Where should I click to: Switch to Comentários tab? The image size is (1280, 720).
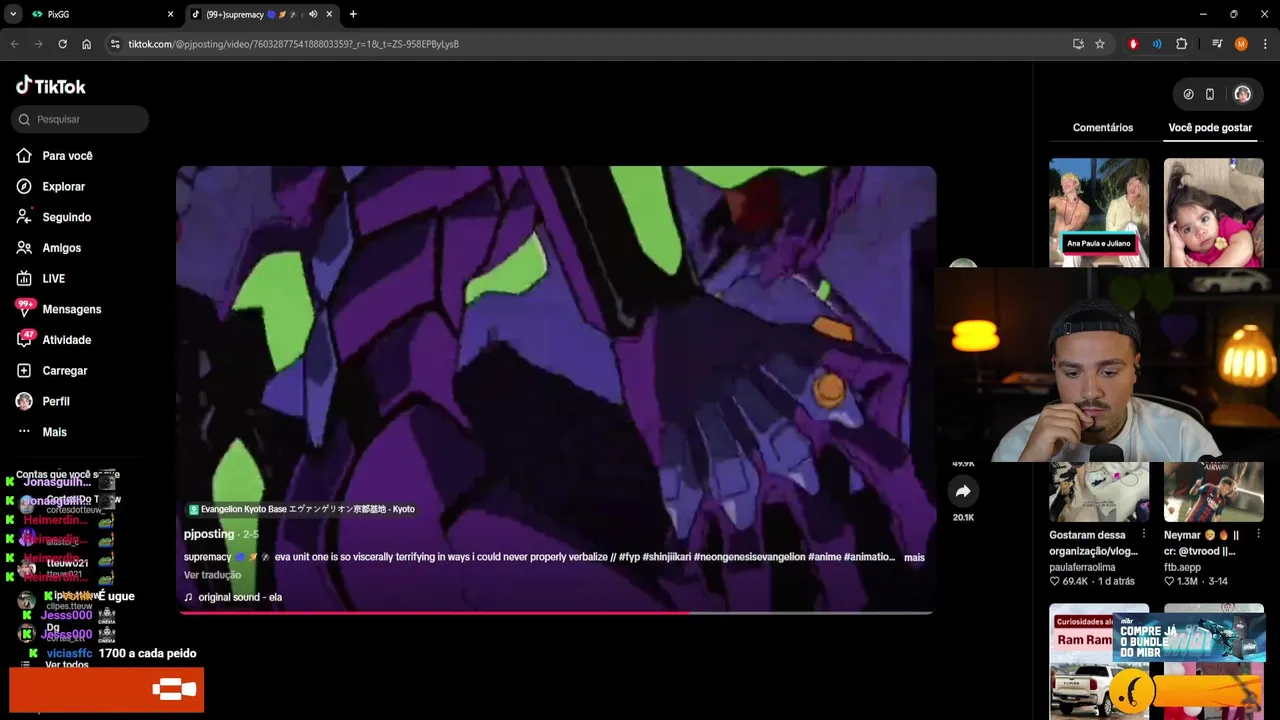(x=1103, y=128)
